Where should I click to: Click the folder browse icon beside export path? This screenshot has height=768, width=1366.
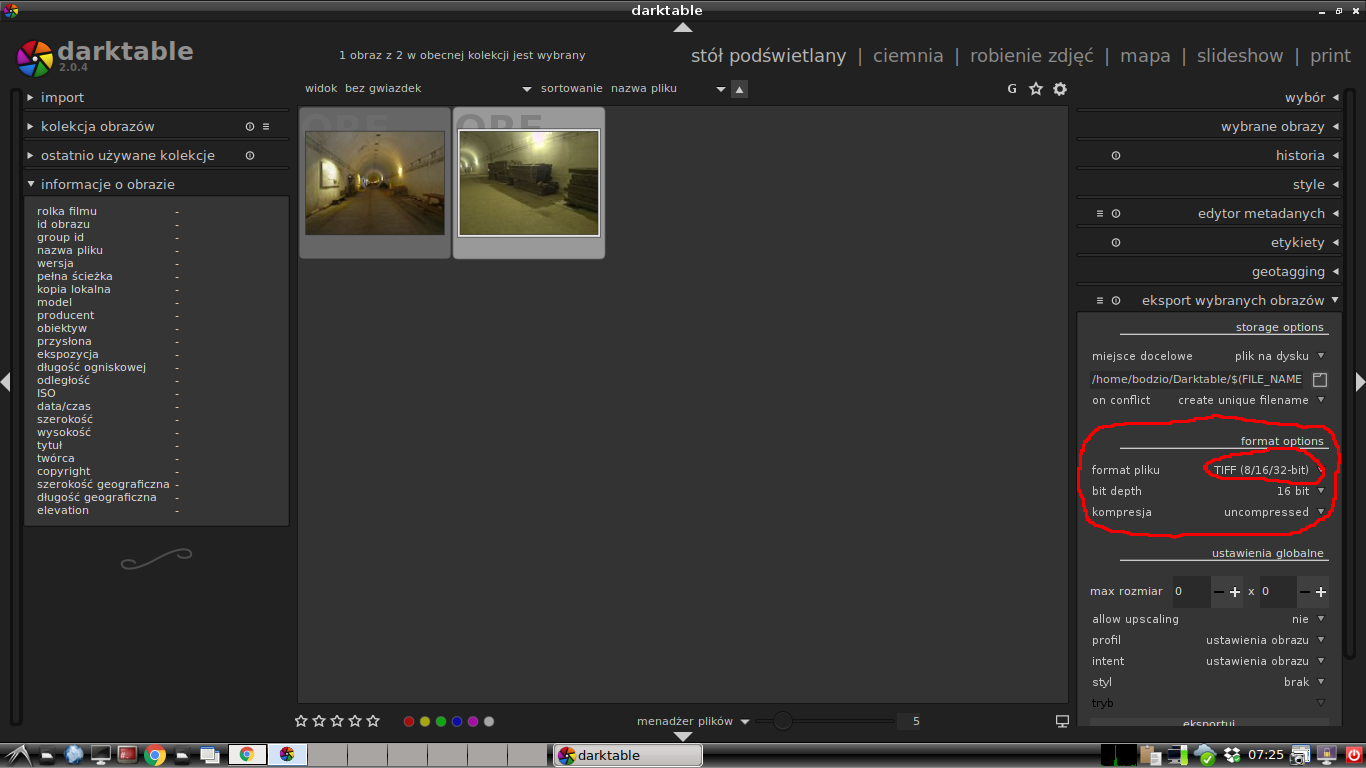pos(1320,379)
